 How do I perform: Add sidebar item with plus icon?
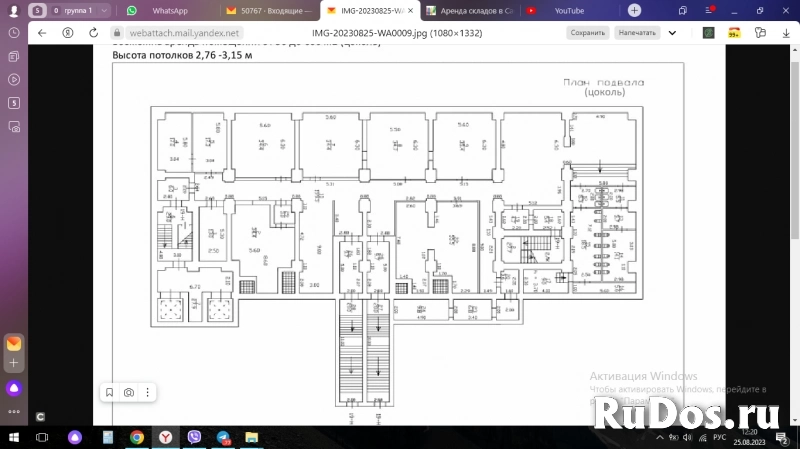[x=14, y=362]
